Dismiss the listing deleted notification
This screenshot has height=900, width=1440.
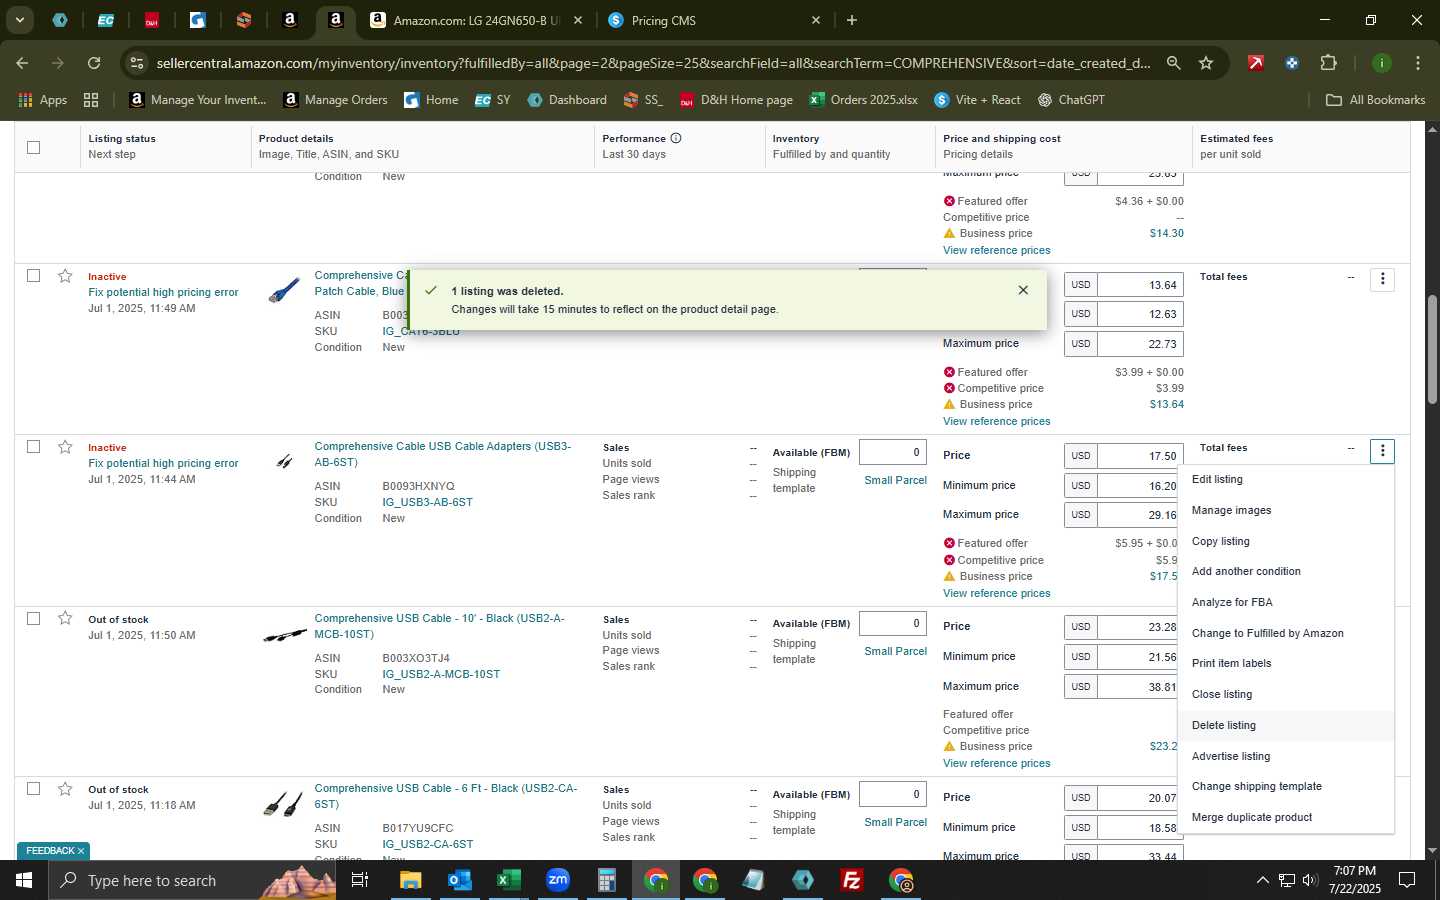coord(1023,290)
